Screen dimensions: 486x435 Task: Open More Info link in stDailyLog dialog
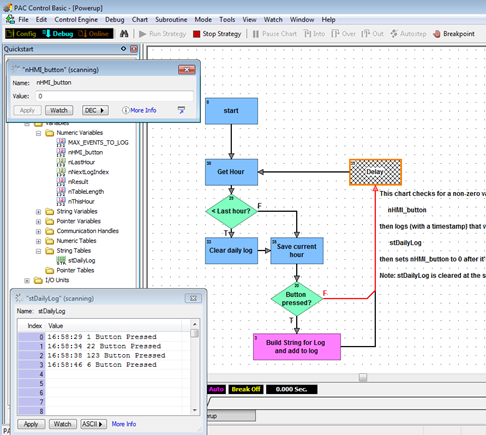coord(124,424)
